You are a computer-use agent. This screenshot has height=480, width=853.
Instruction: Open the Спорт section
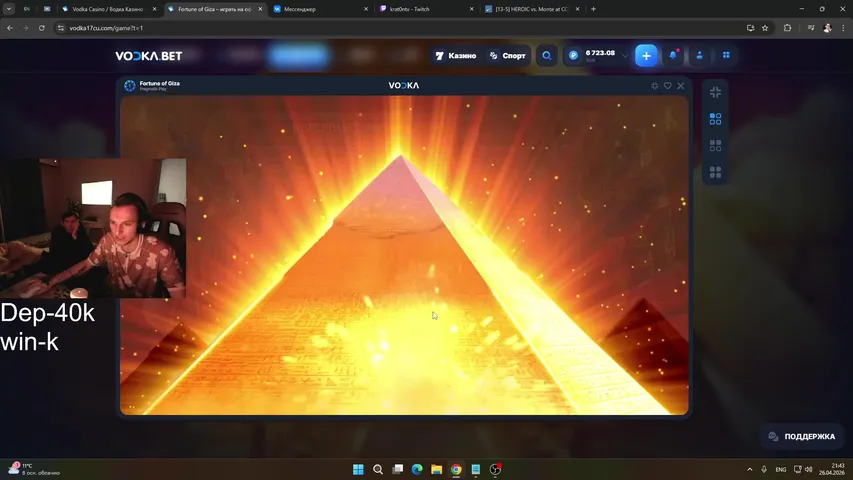tap(507, 56)
